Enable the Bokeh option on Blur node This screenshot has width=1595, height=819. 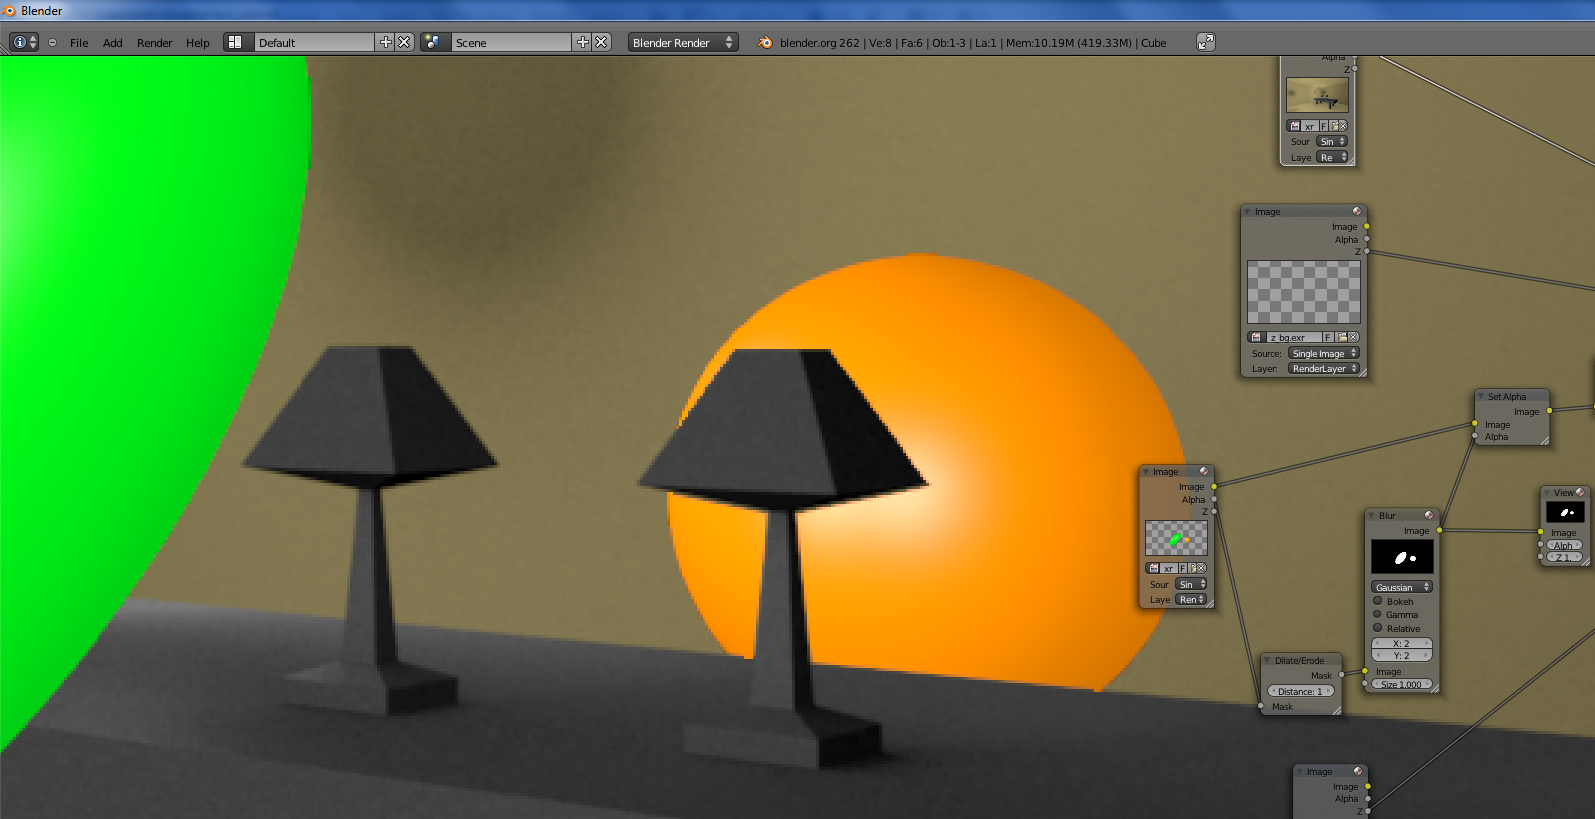1377,601
